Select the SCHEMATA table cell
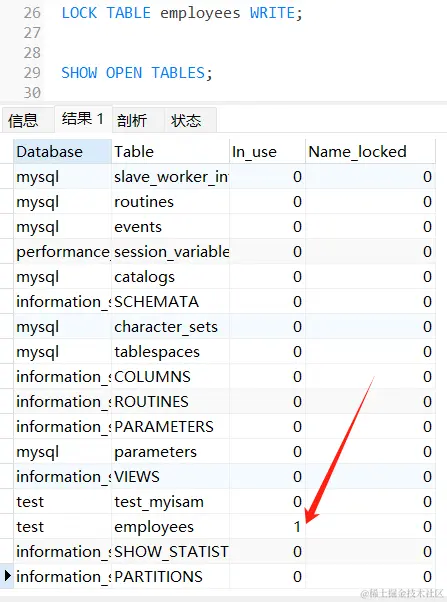Screen dimensions: 447x602 click(x=171, y=301)
